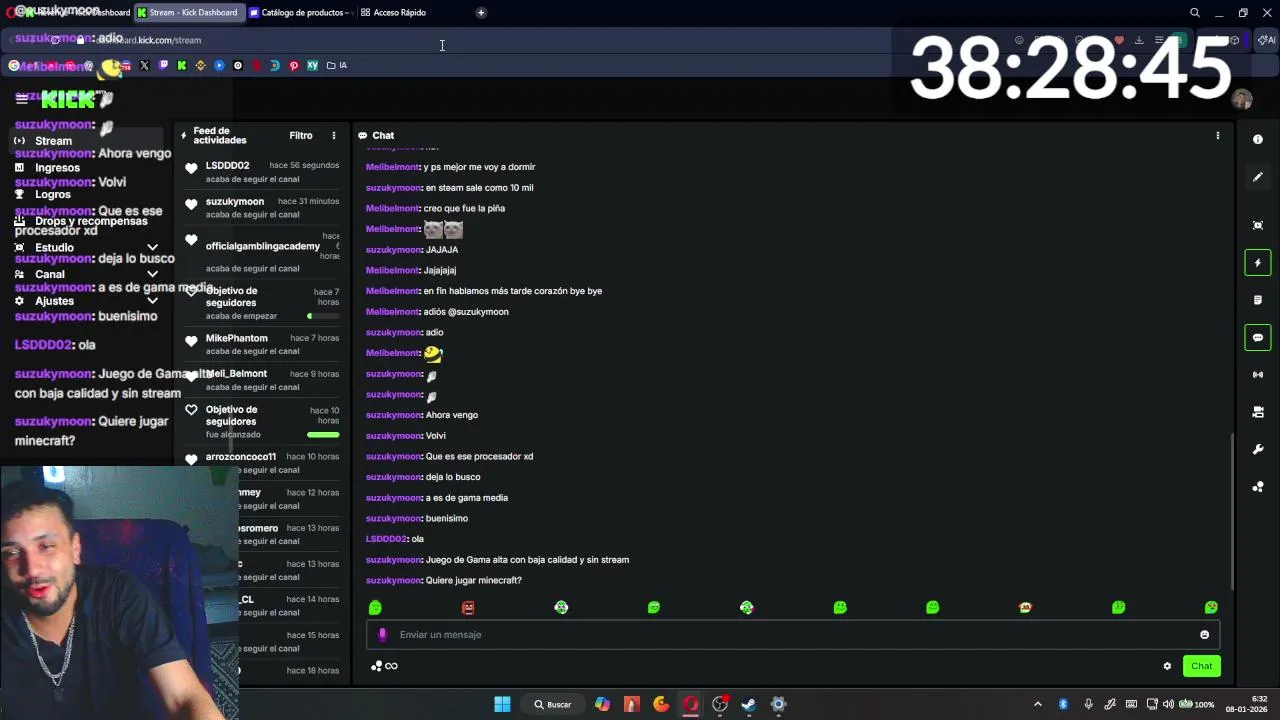
Task: Click the wrench tools icon in right sidebar
Action: point(1258,449)
